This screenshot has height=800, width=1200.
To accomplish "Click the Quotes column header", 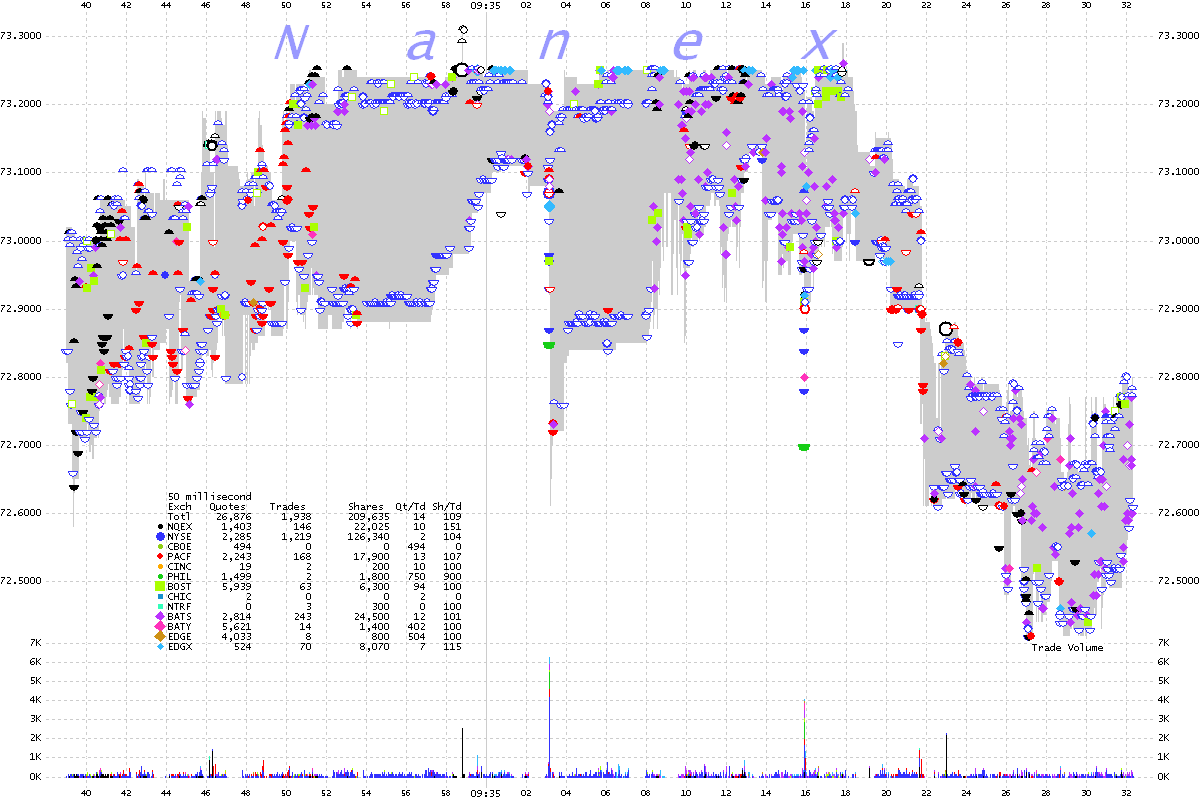I will (x=227, y=506).
